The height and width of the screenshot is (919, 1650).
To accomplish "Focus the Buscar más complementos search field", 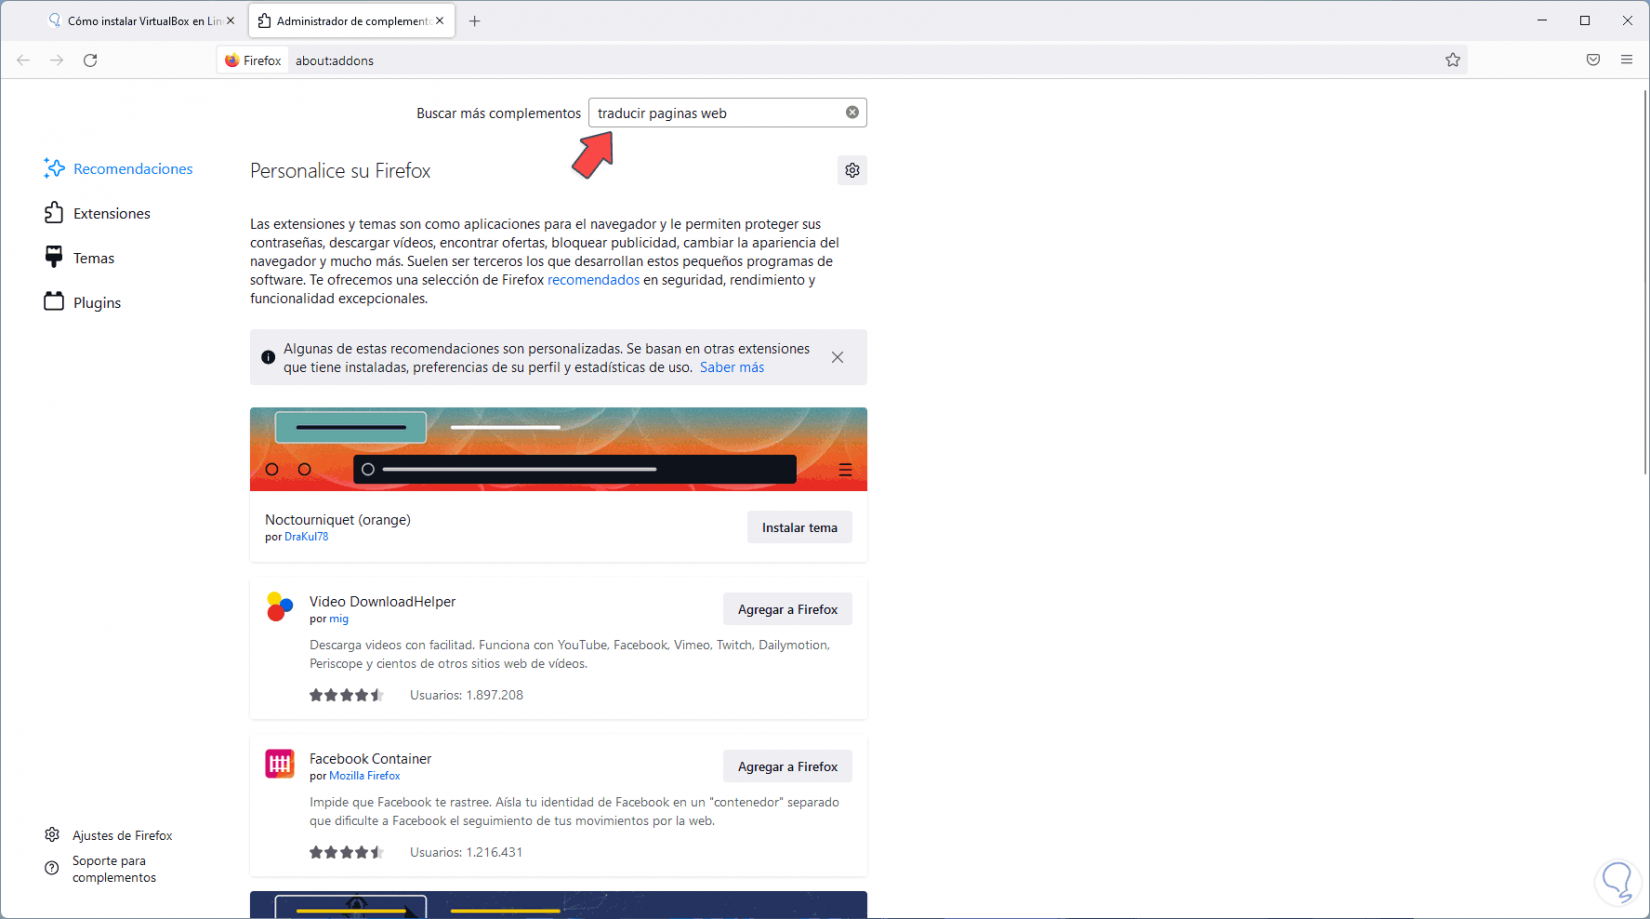I will click(x=727, y=113).
